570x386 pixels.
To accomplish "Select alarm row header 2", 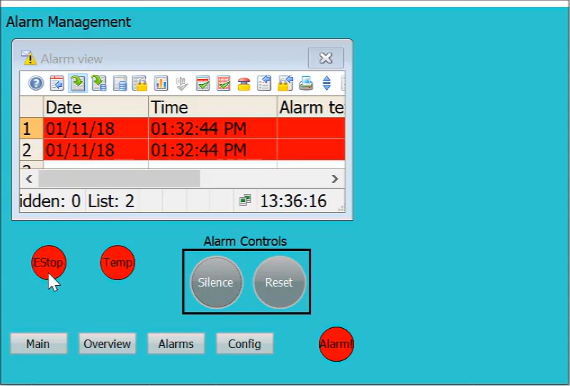I will [x=31, y=149].
